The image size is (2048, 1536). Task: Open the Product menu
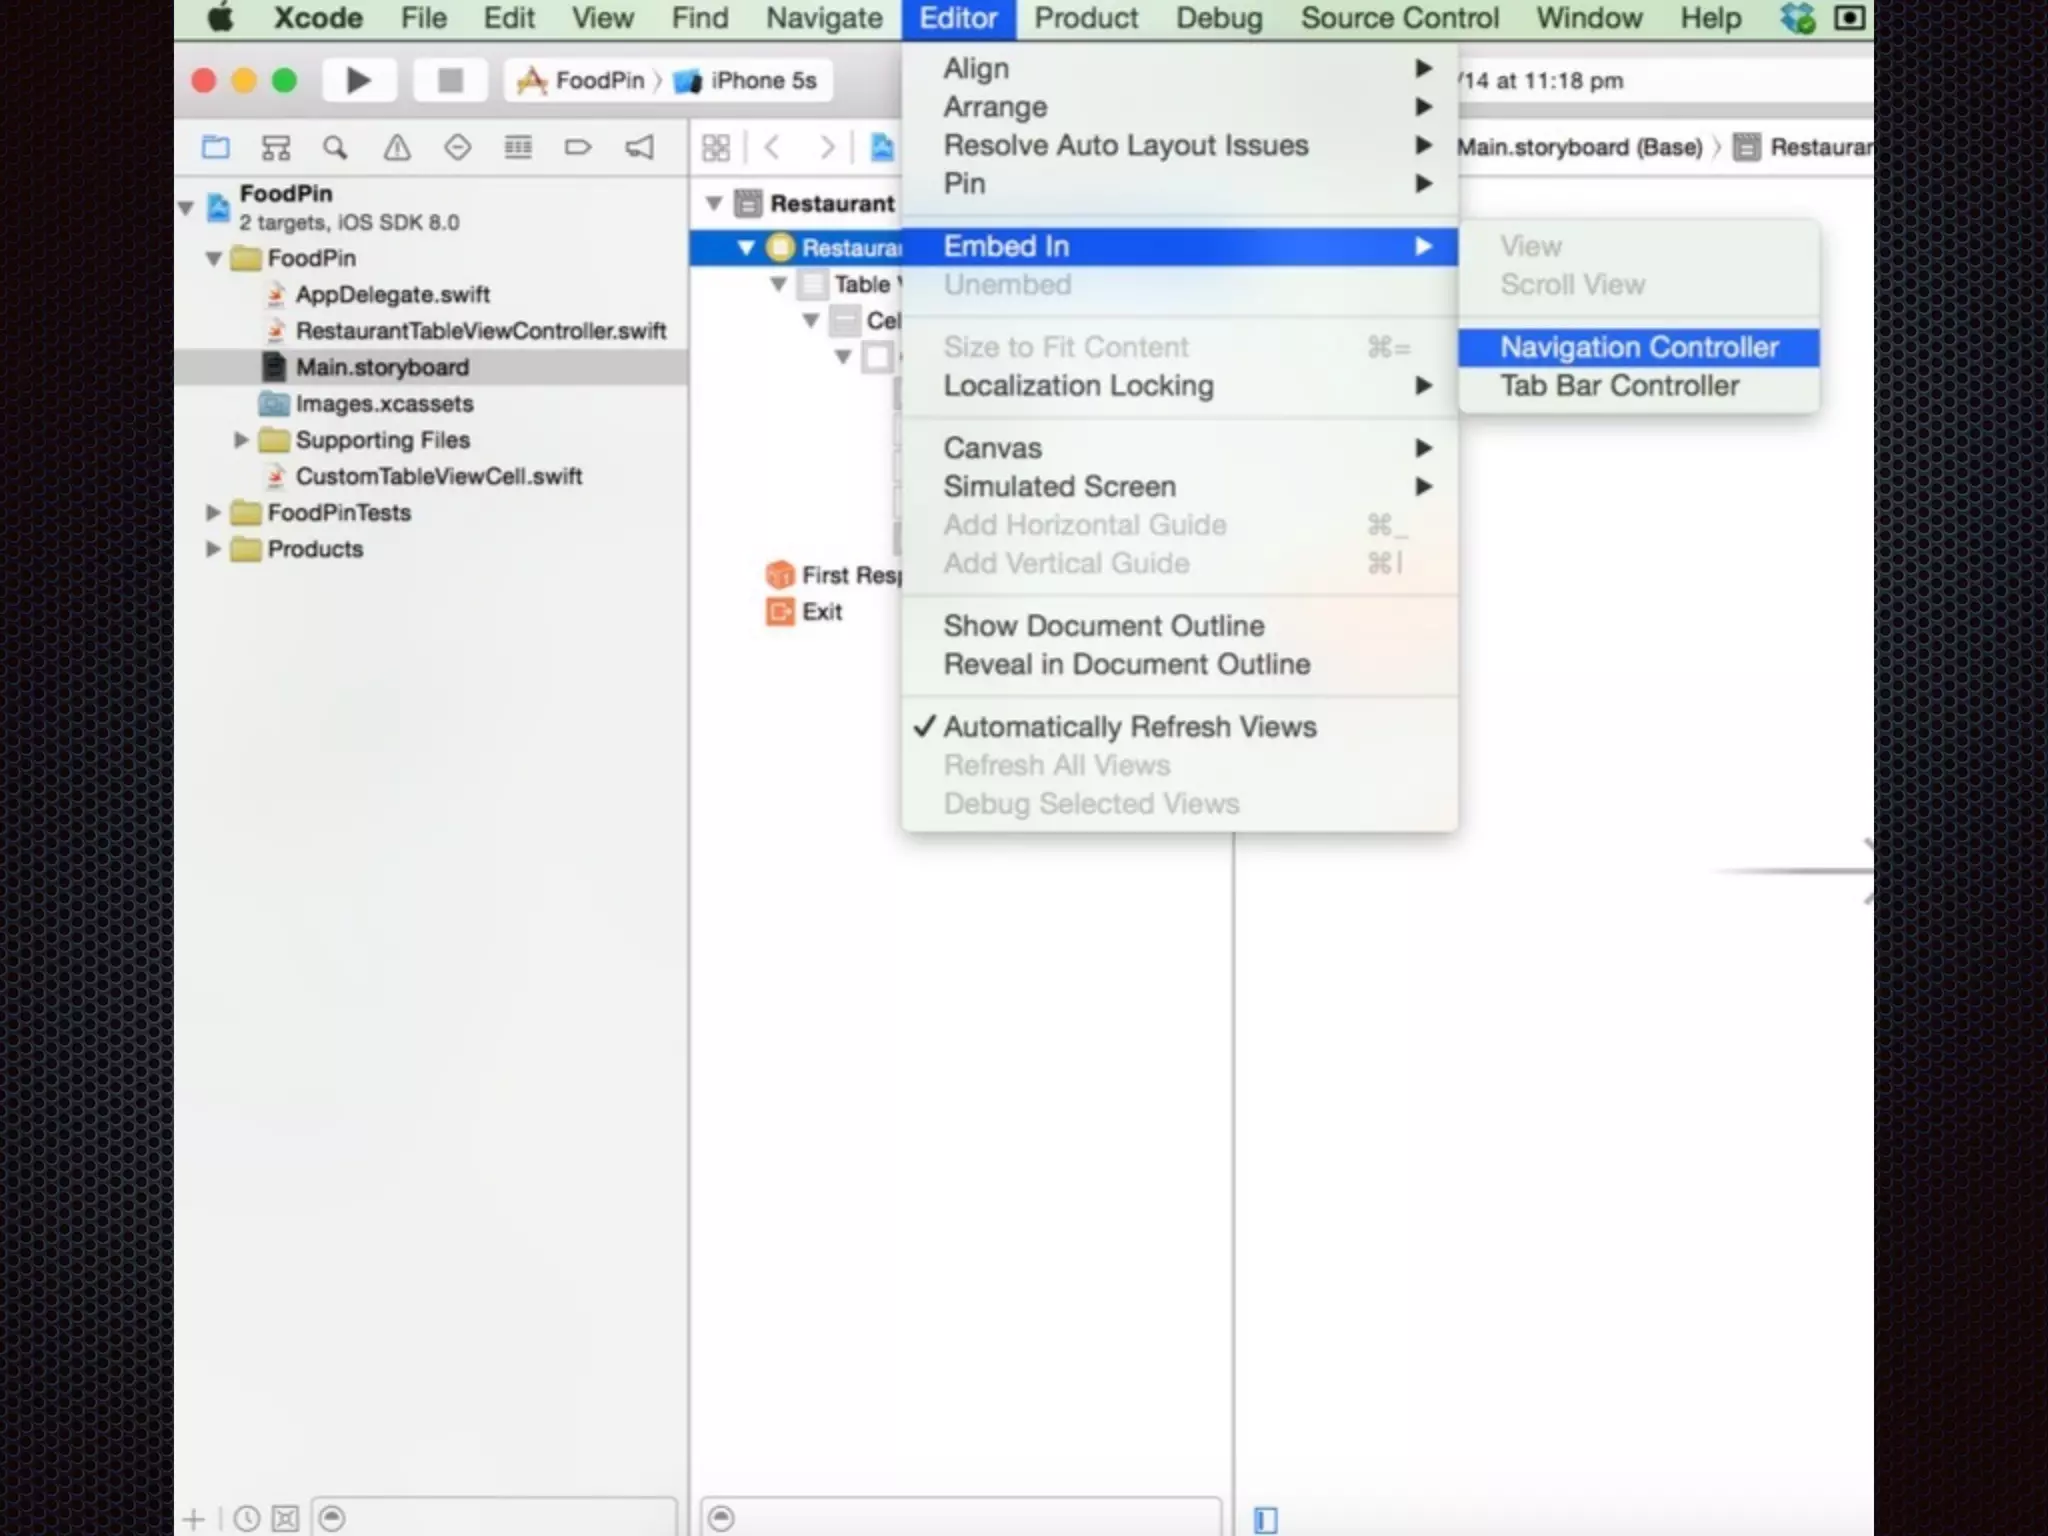(x=1085, y=18)
